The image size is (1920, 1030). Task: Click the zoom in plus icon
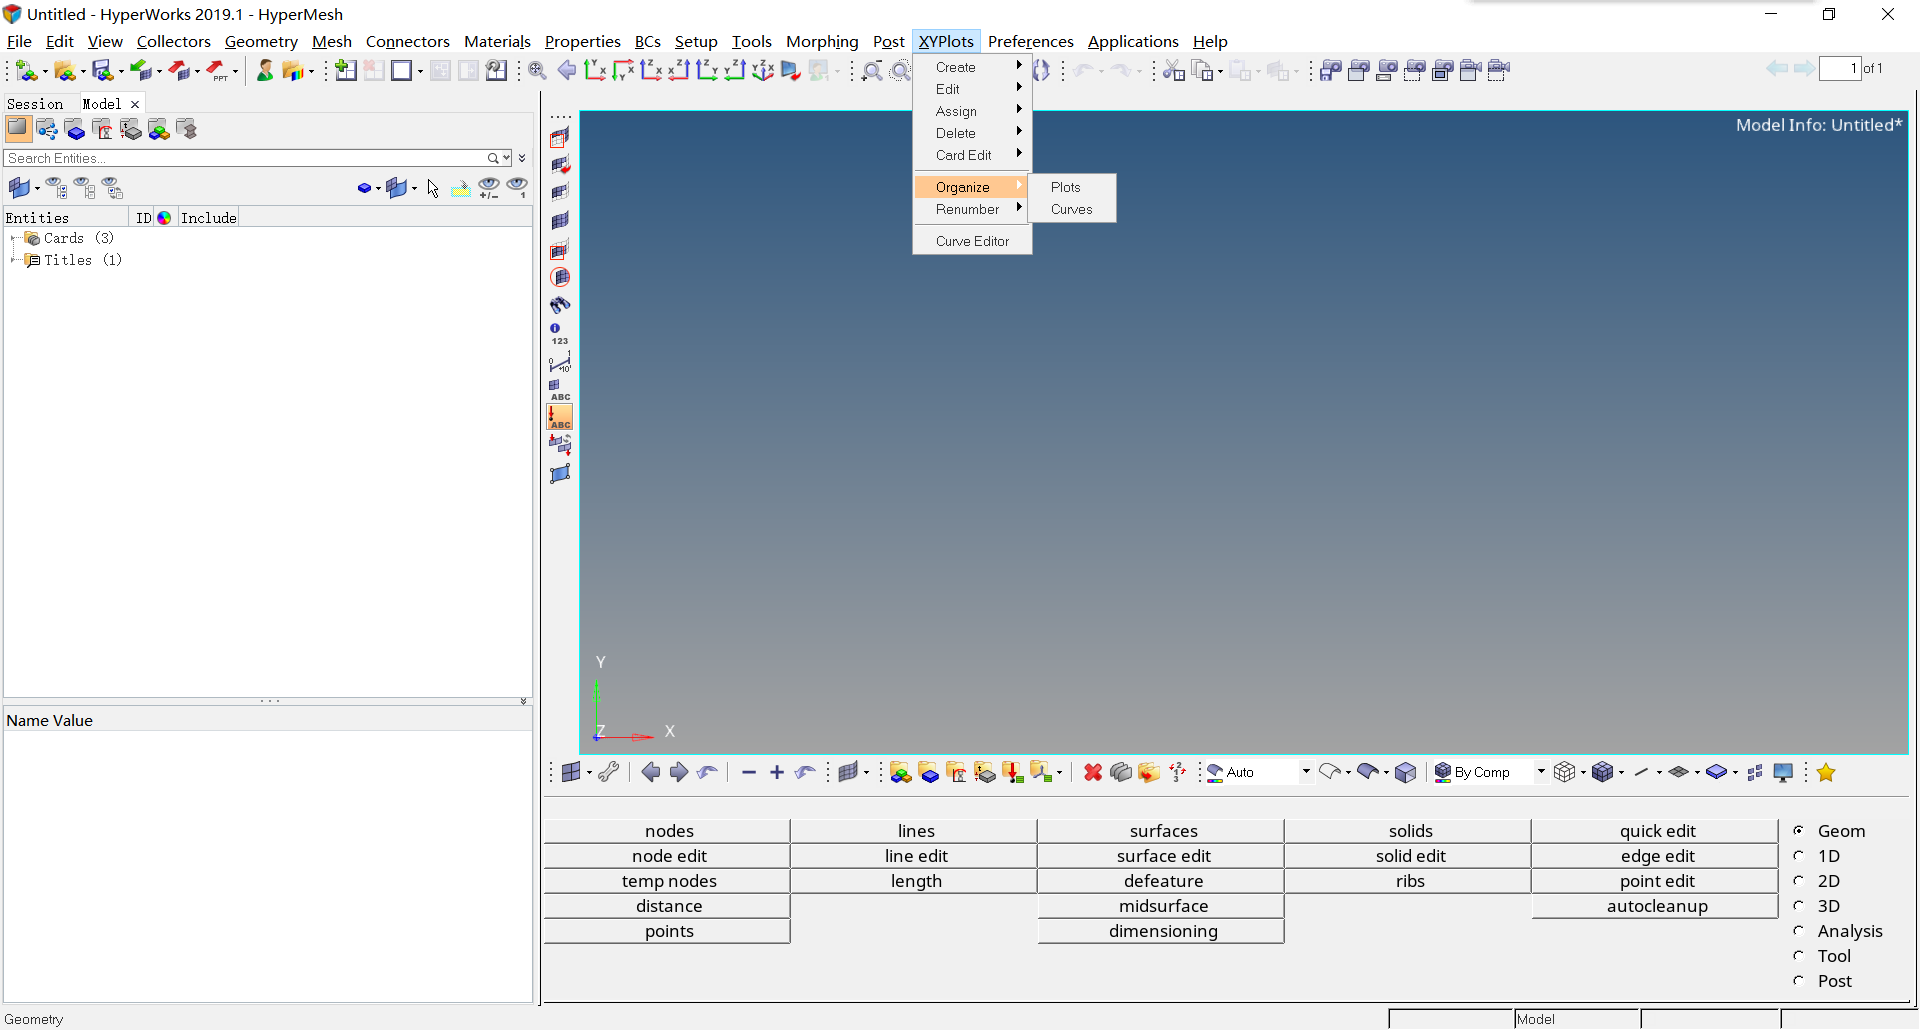pos(777,772)
